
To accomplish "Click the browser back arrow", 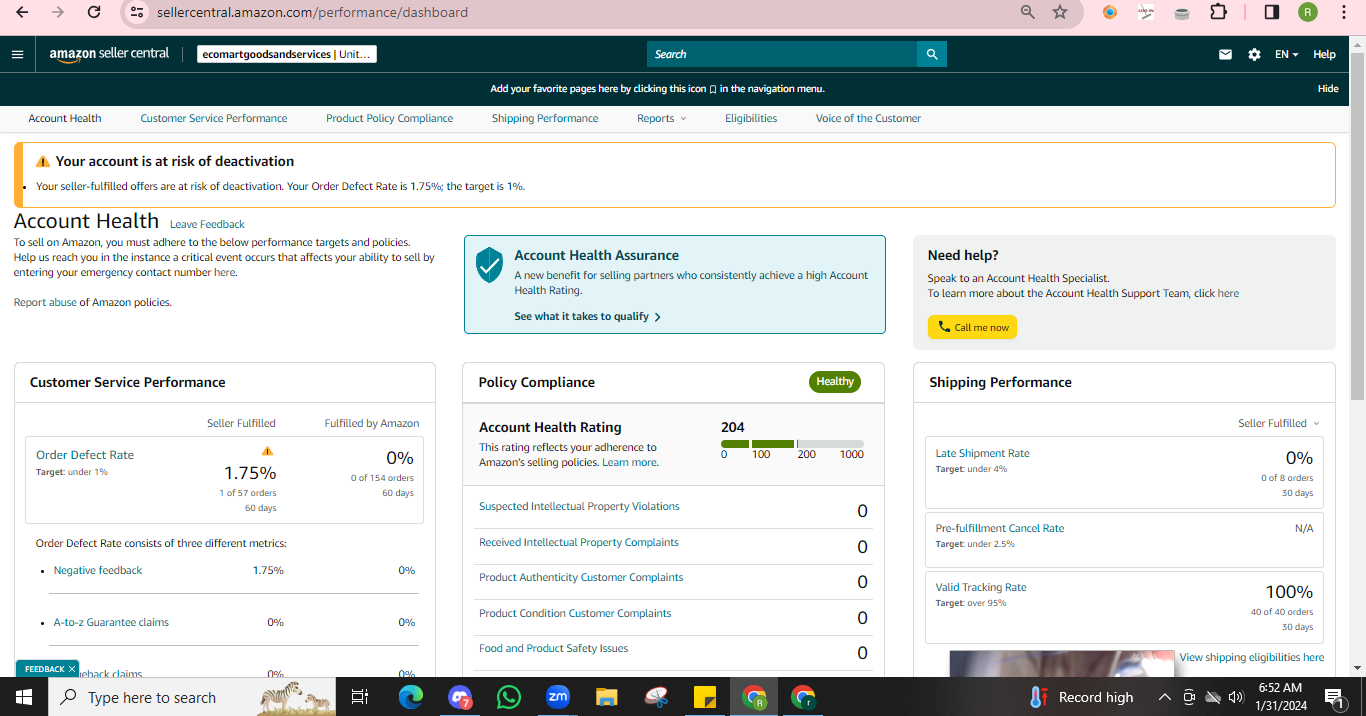I will (x=22, y=12).
